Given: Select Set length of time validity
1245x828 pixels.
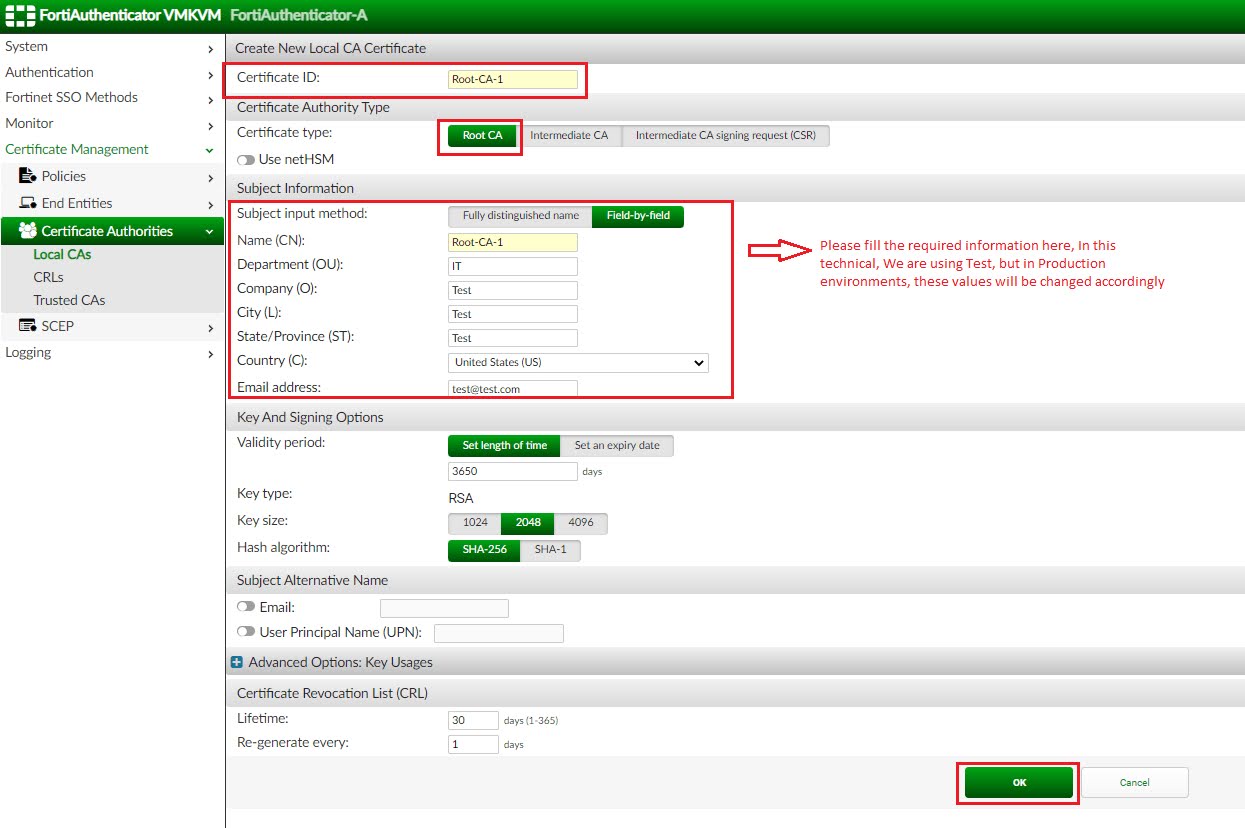Looking at the screenshot, I should click(504, 446).
